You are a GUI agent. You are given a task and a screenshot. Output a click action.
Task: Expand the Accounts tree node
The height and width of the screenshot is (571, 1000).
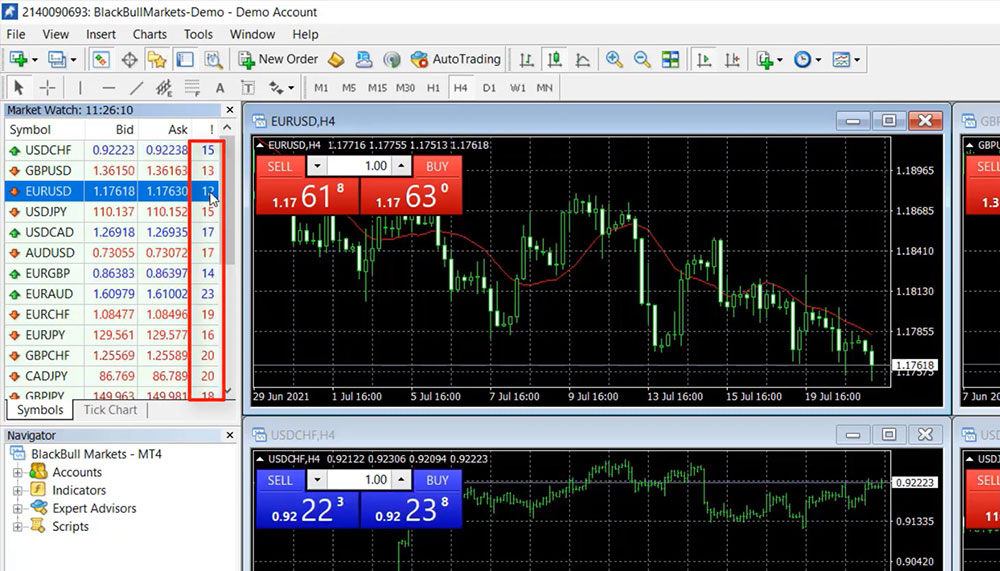18,473
